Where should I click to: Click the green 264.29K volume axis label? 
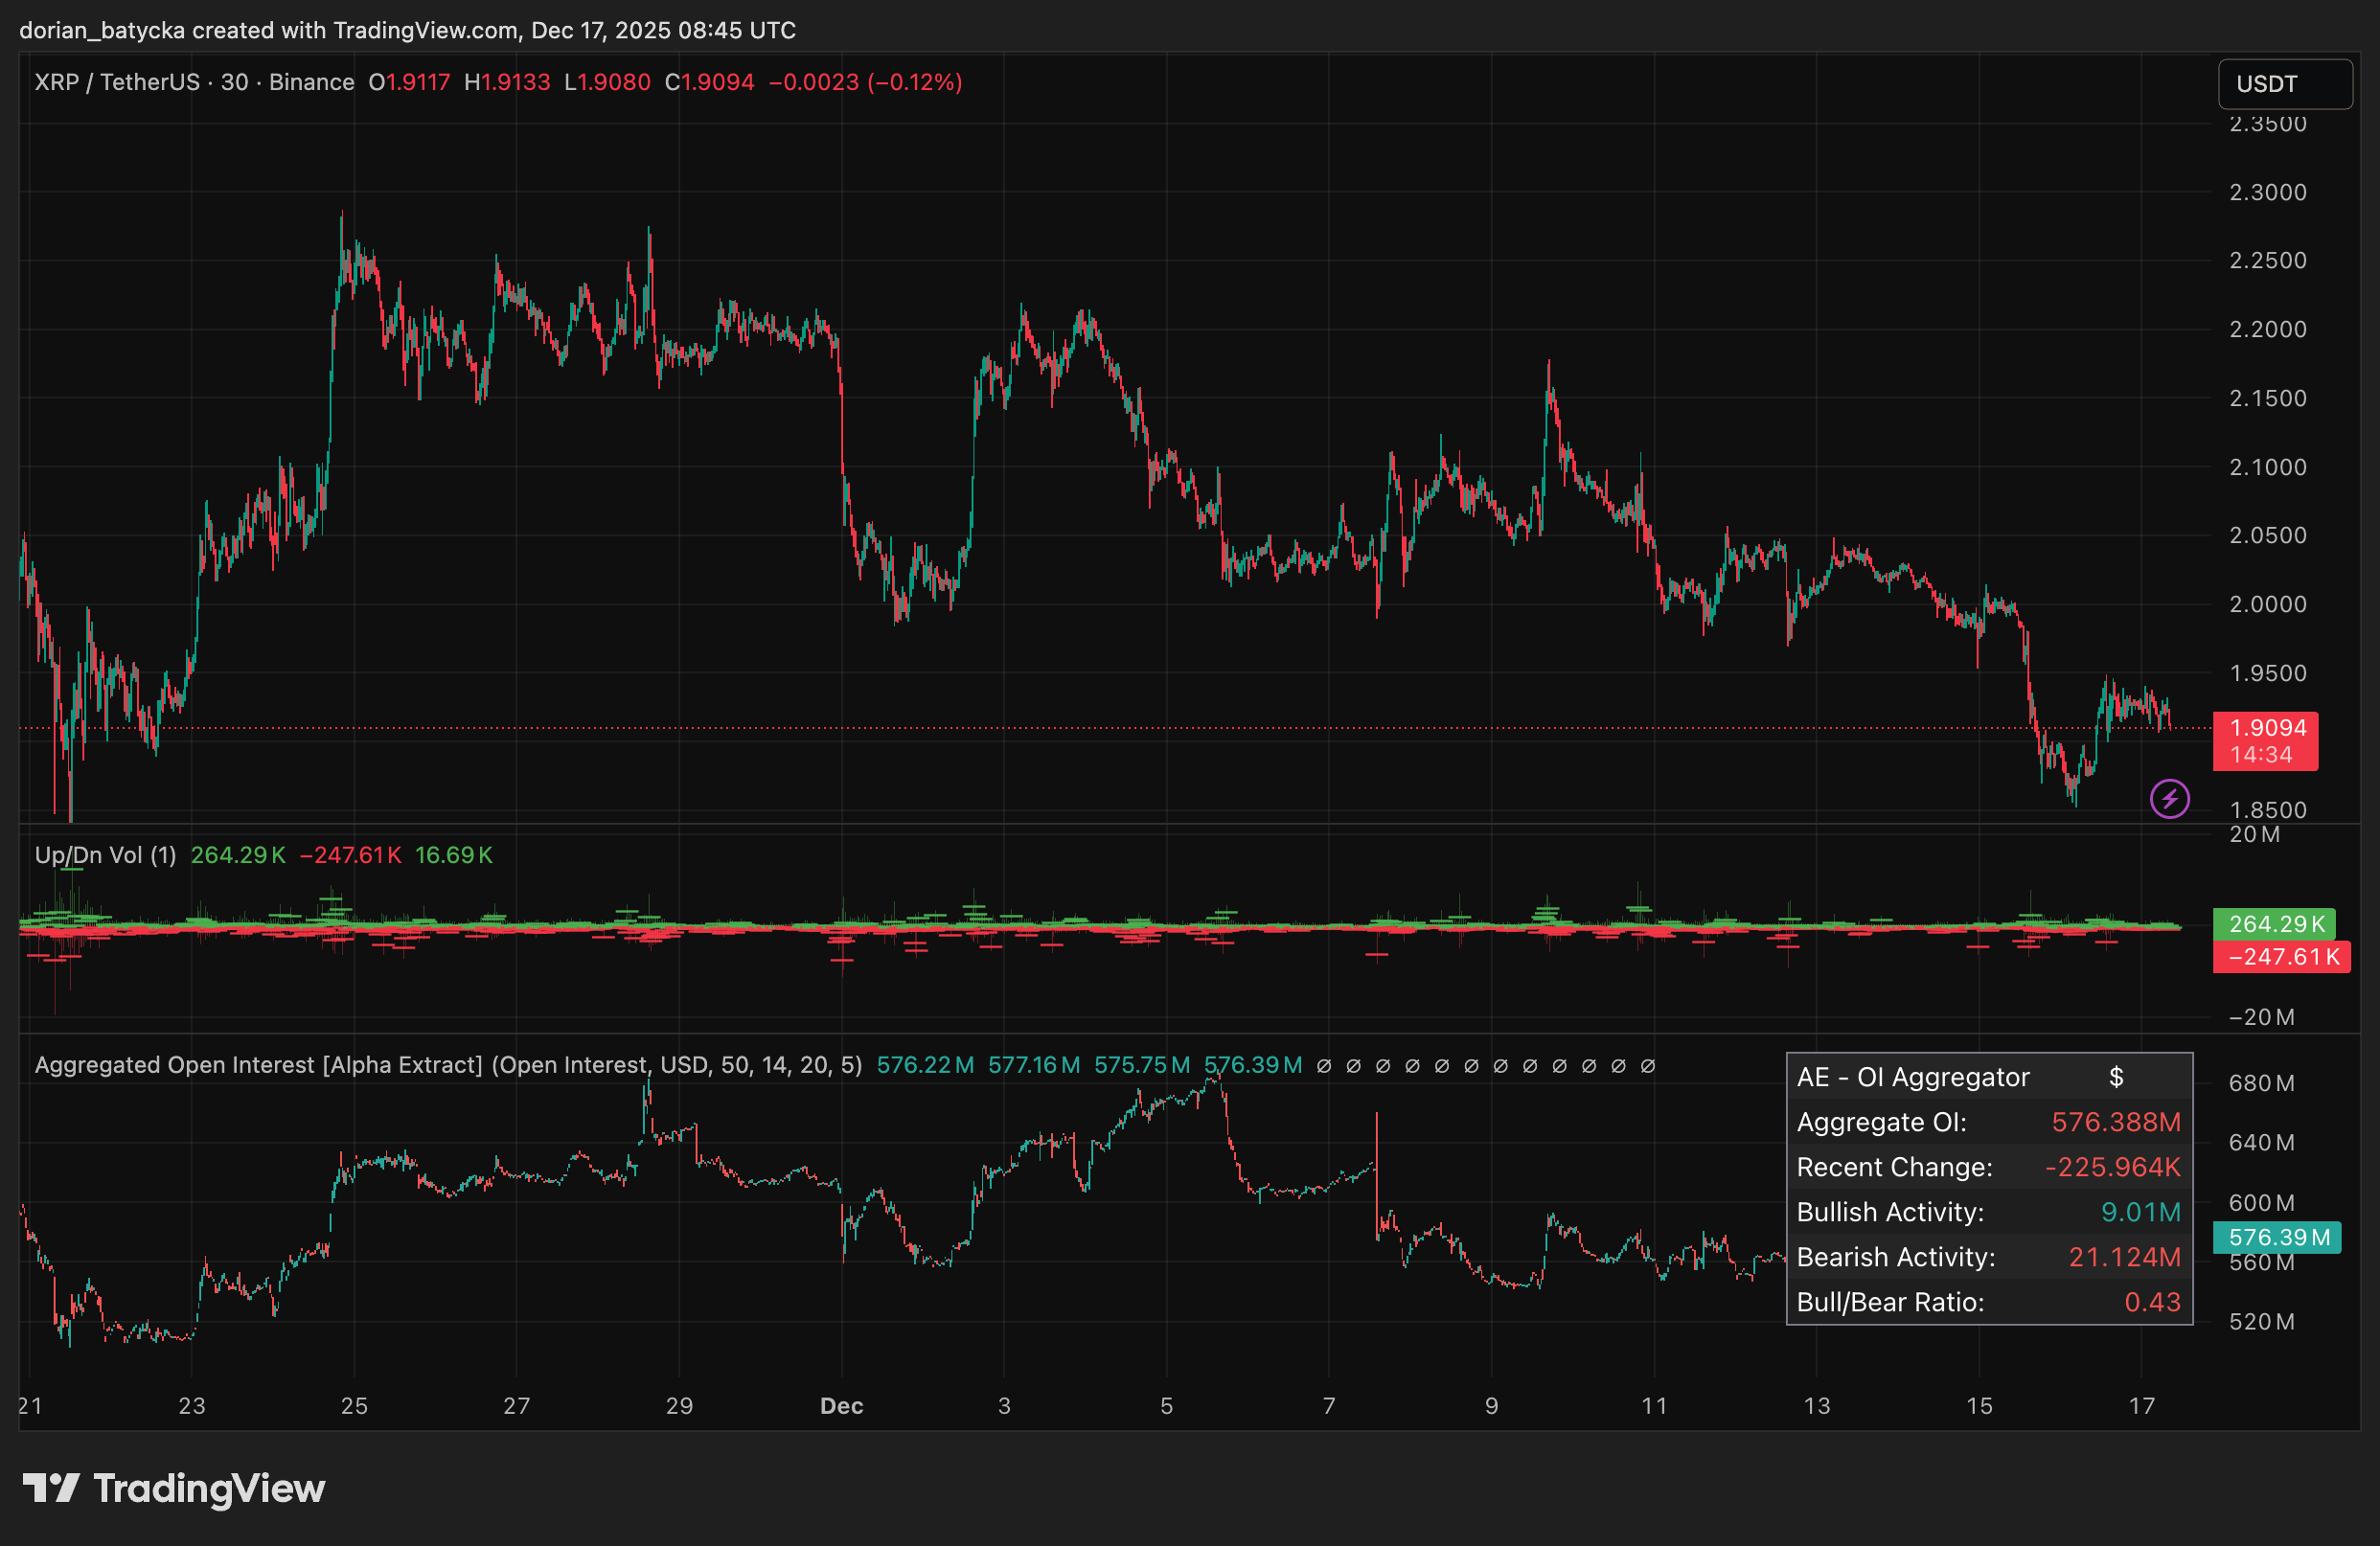2275,924
